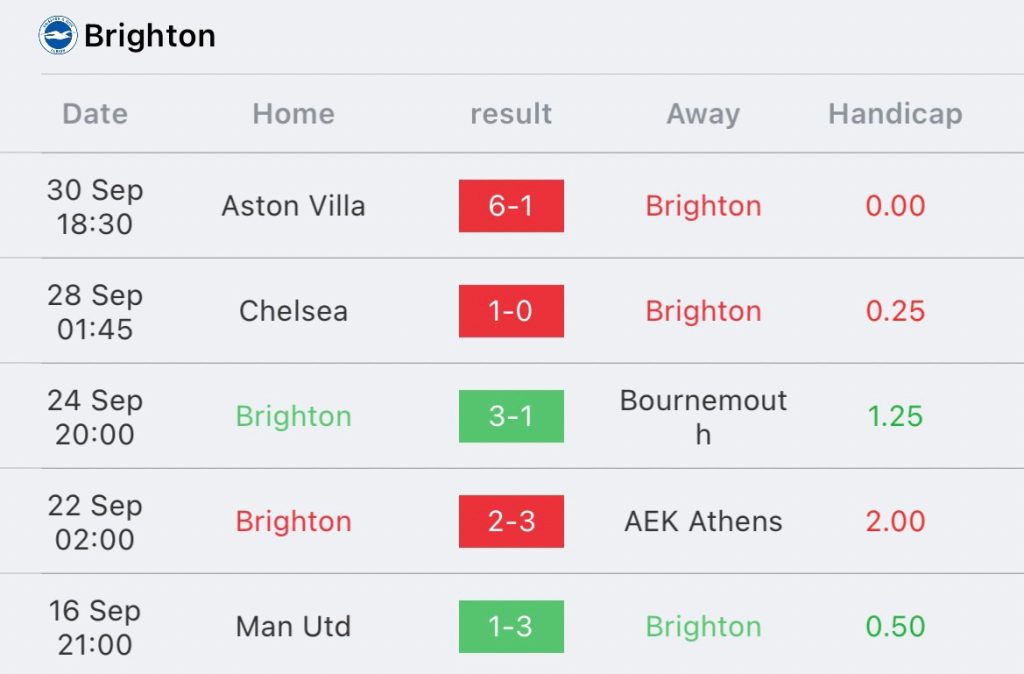The height and width of the screenshot is (674, 1024).
Task: Click the Brighton club crest icon
Action: pos(58,35)
